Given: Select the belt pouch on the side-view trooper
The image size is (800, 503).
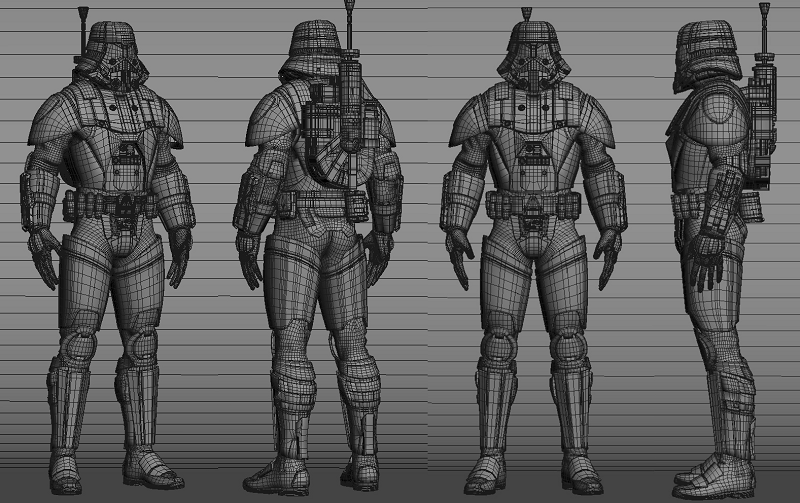Looking at the screenshot, I should (x=688, y=212).
